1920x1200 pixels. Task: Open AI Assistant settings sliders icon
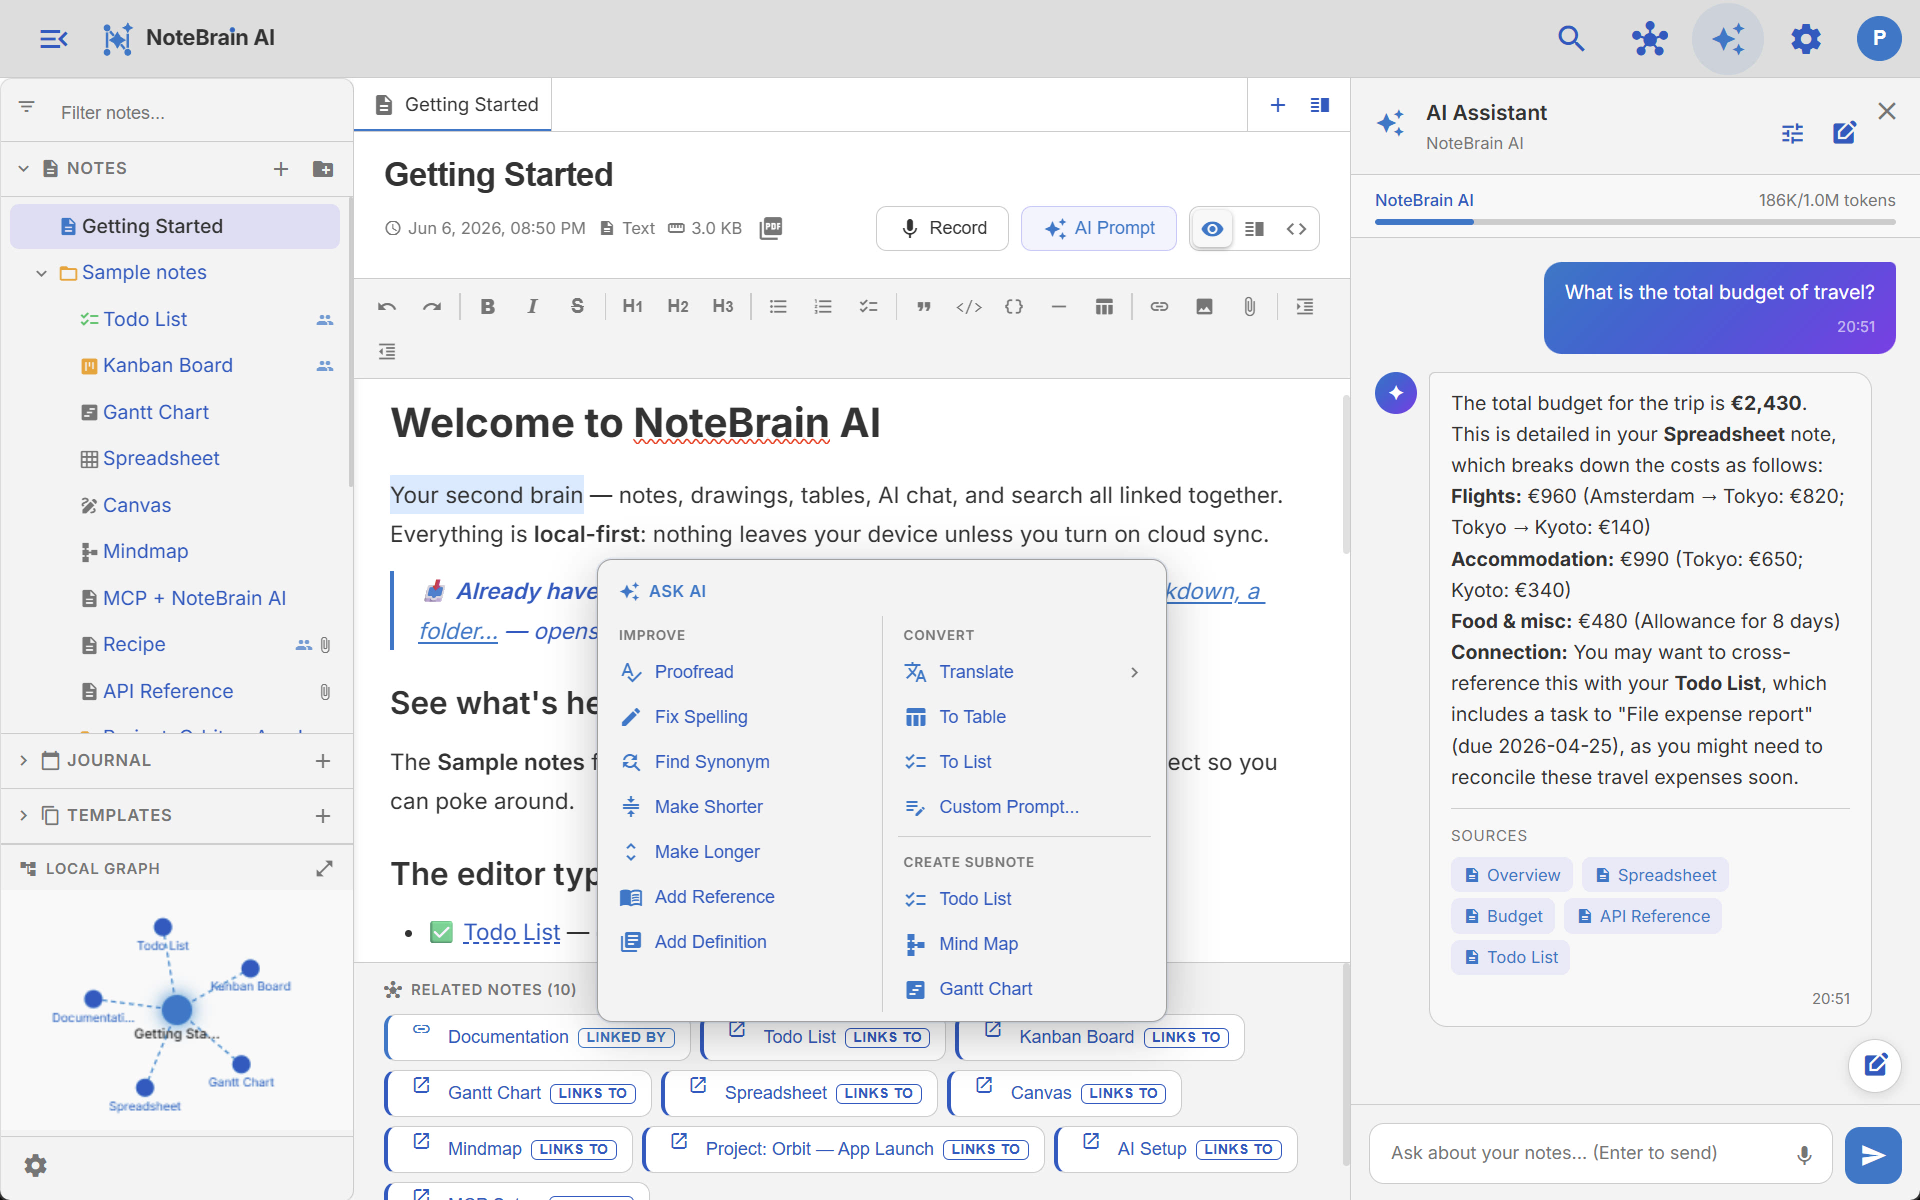pyautogui.click(x=1792, y=133)
